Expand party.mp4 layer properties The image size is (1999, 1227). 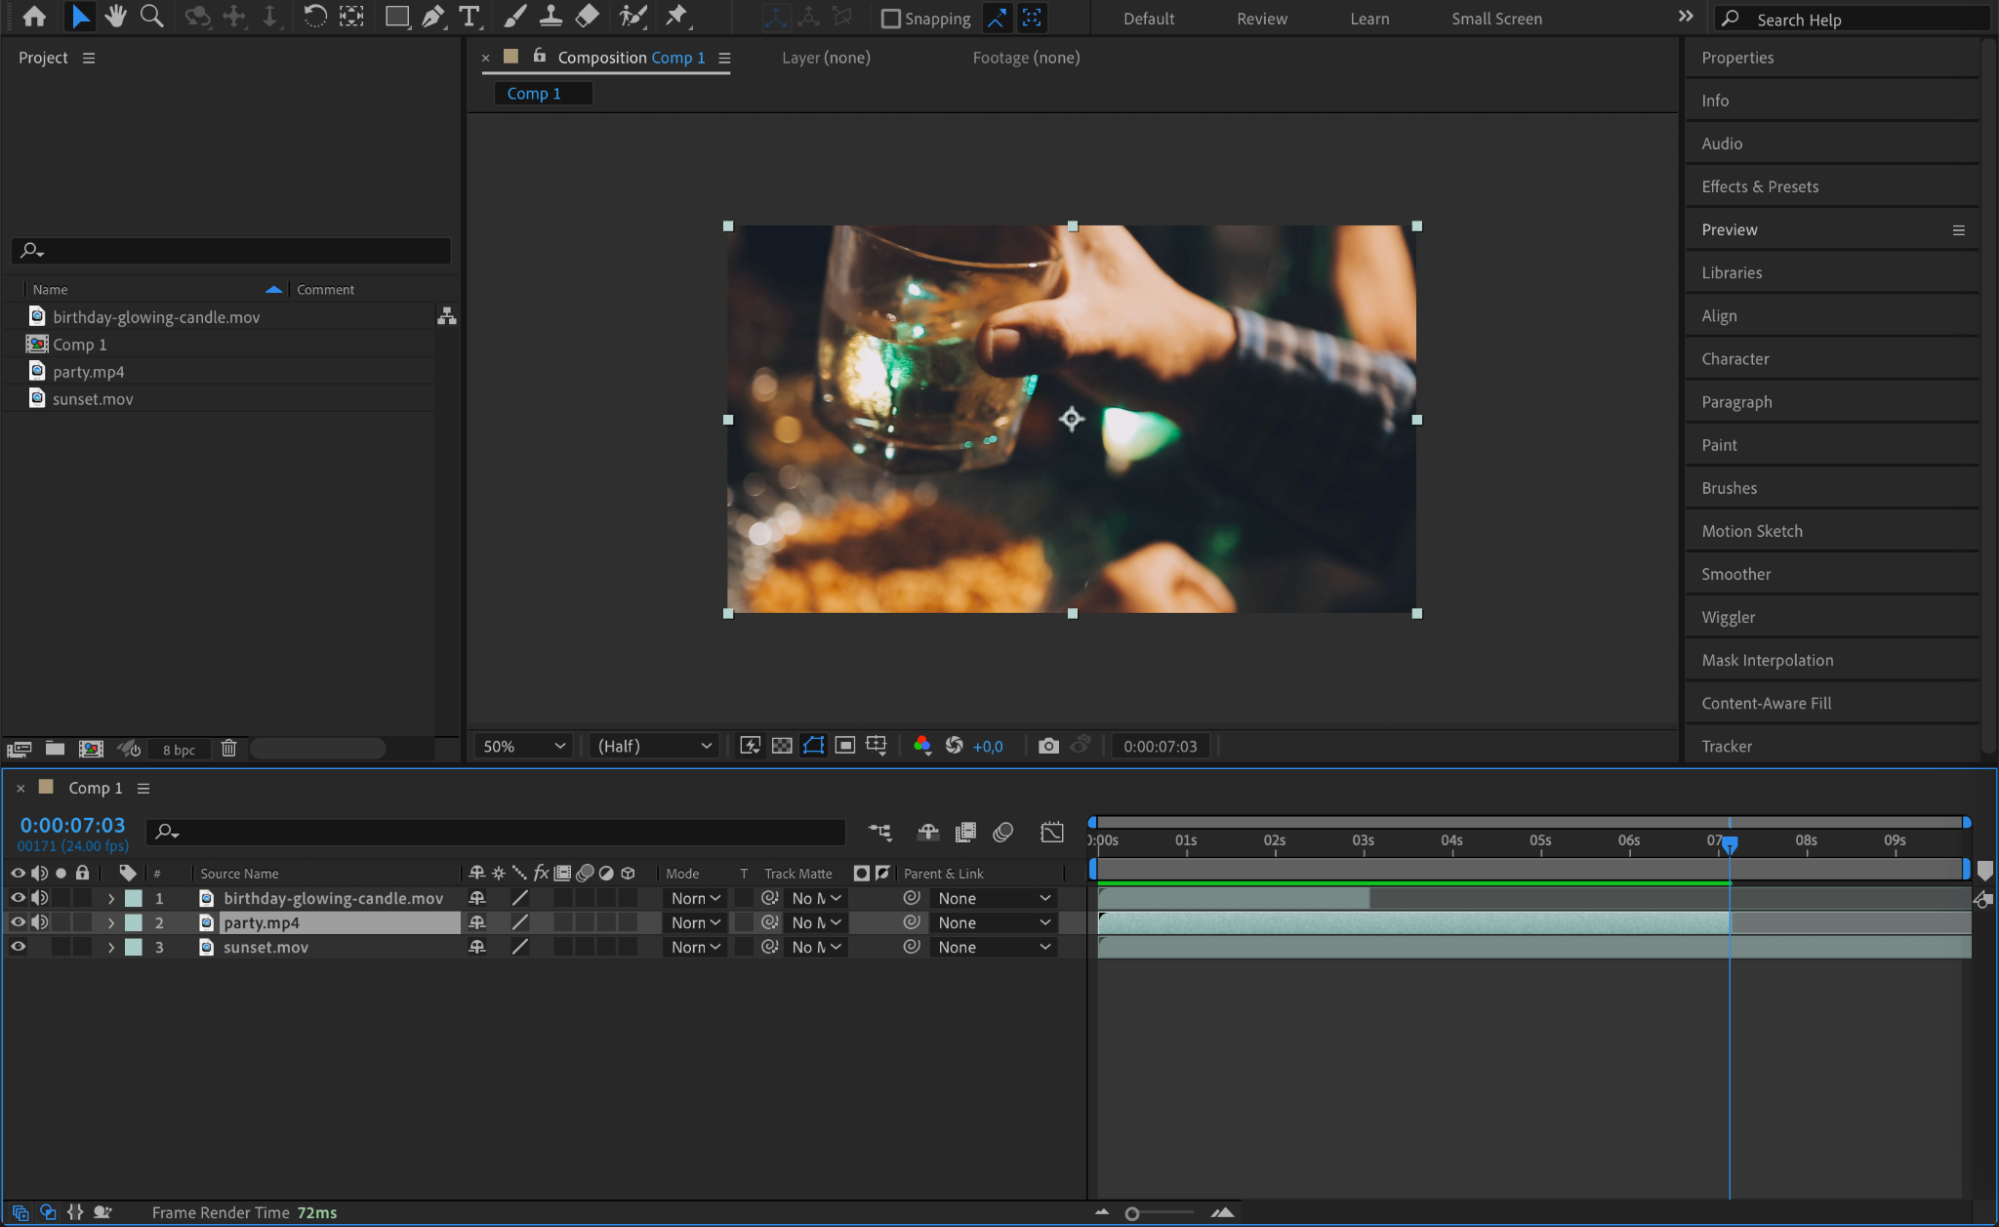111,923
